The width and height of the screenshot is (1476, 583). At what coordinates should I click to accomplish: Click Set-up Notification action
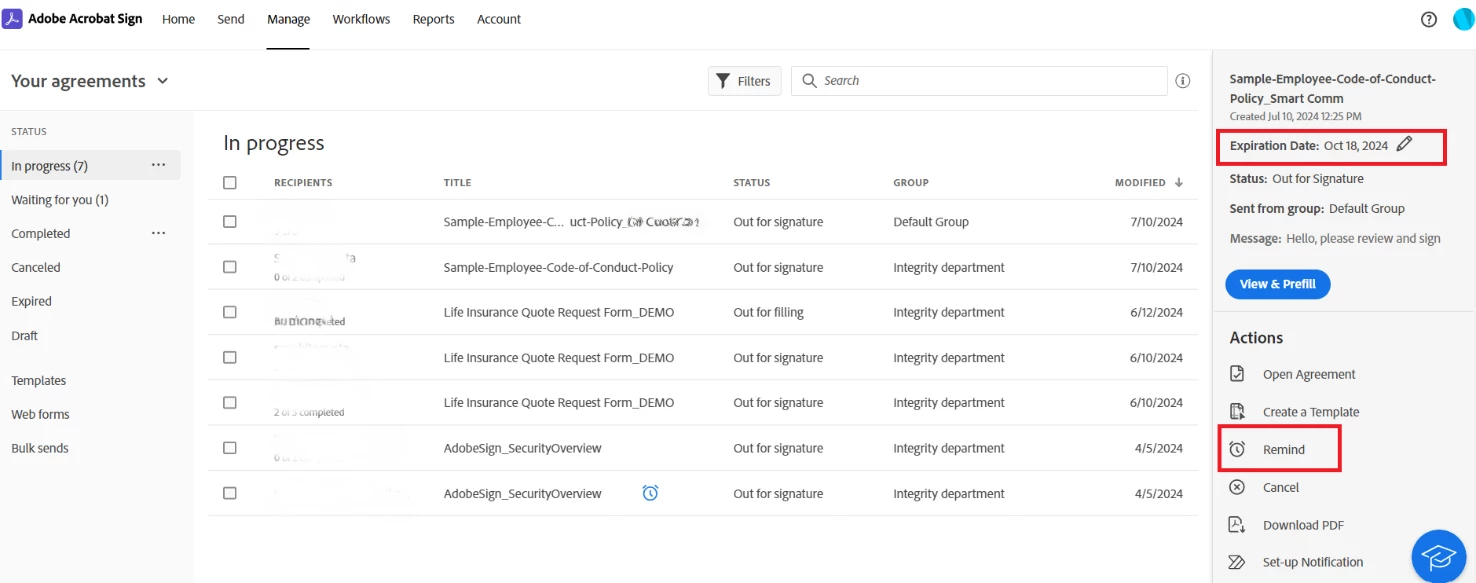point(1313,562)
